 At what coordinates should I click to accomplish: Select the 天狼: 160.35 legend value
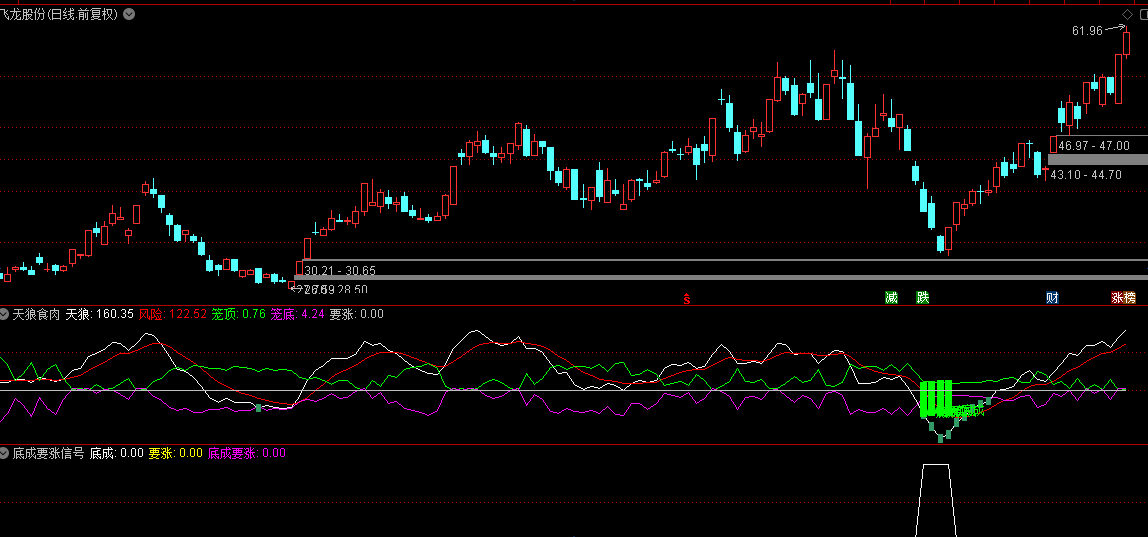(x=100, y=314)
